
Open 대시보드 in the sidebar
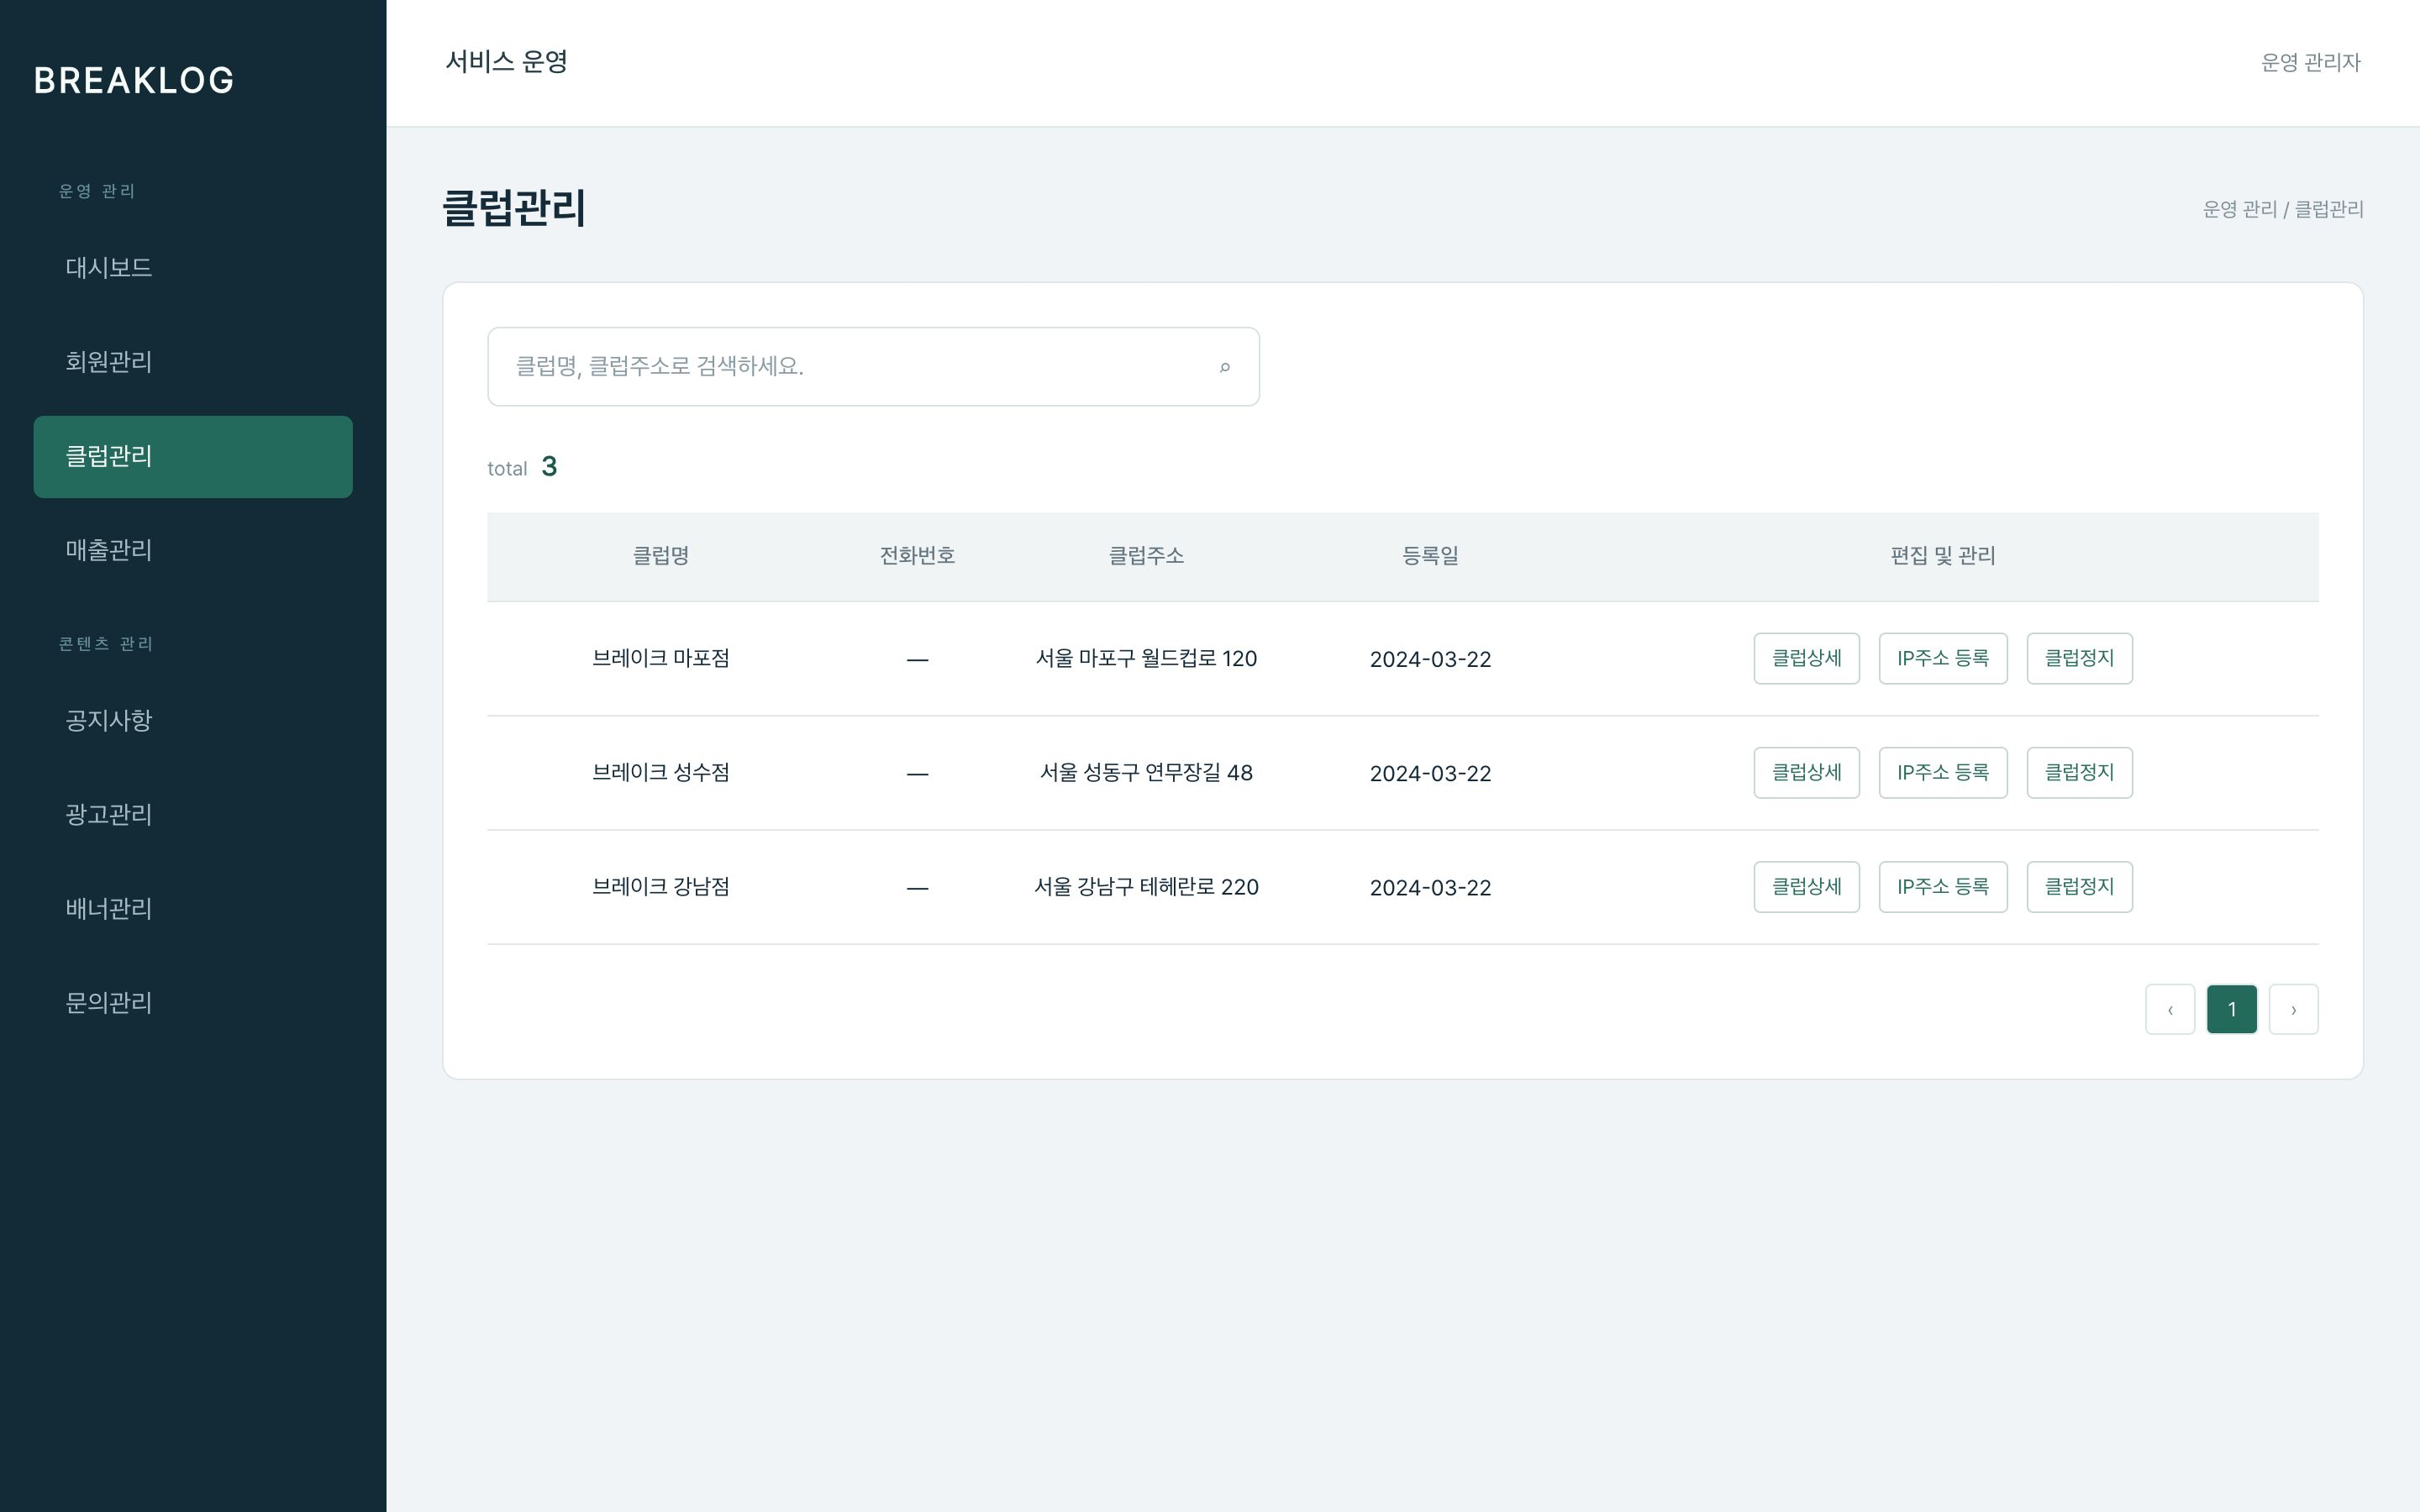coord(192,268)
